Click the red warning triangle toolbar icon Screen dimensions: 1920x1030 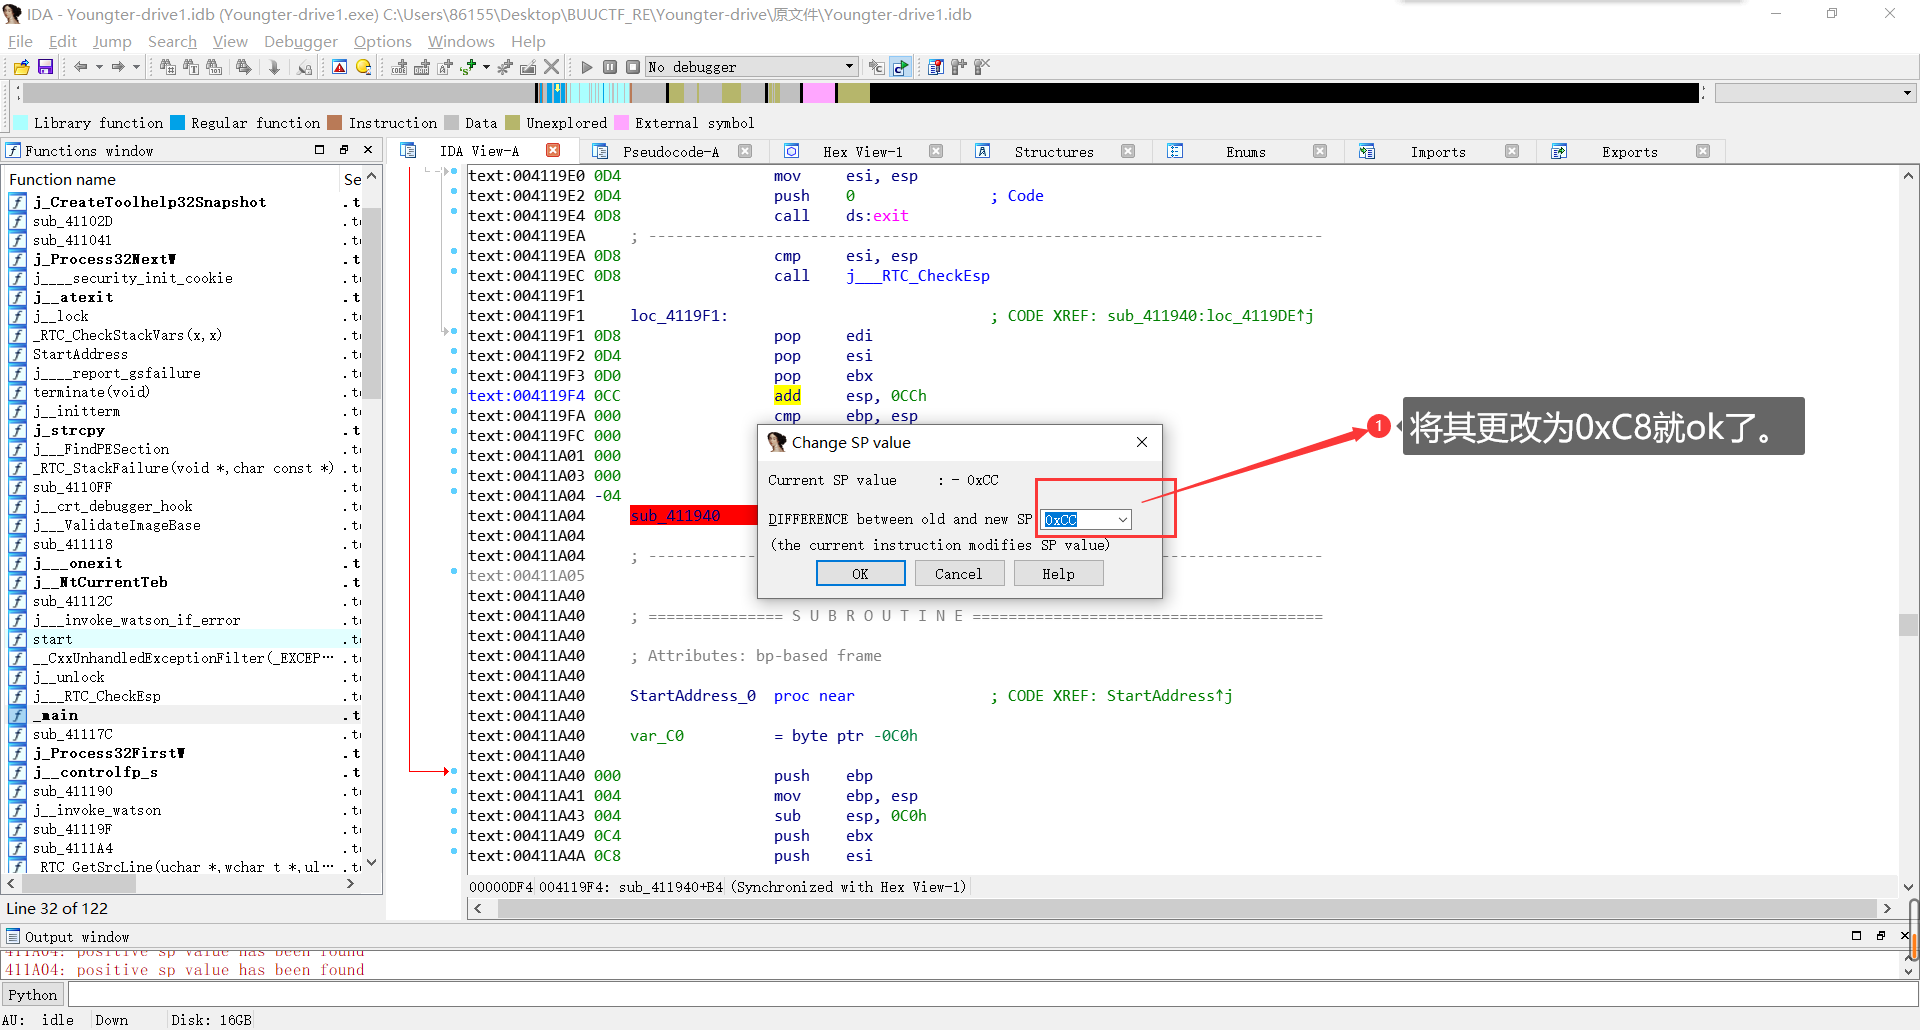[339, 67]
